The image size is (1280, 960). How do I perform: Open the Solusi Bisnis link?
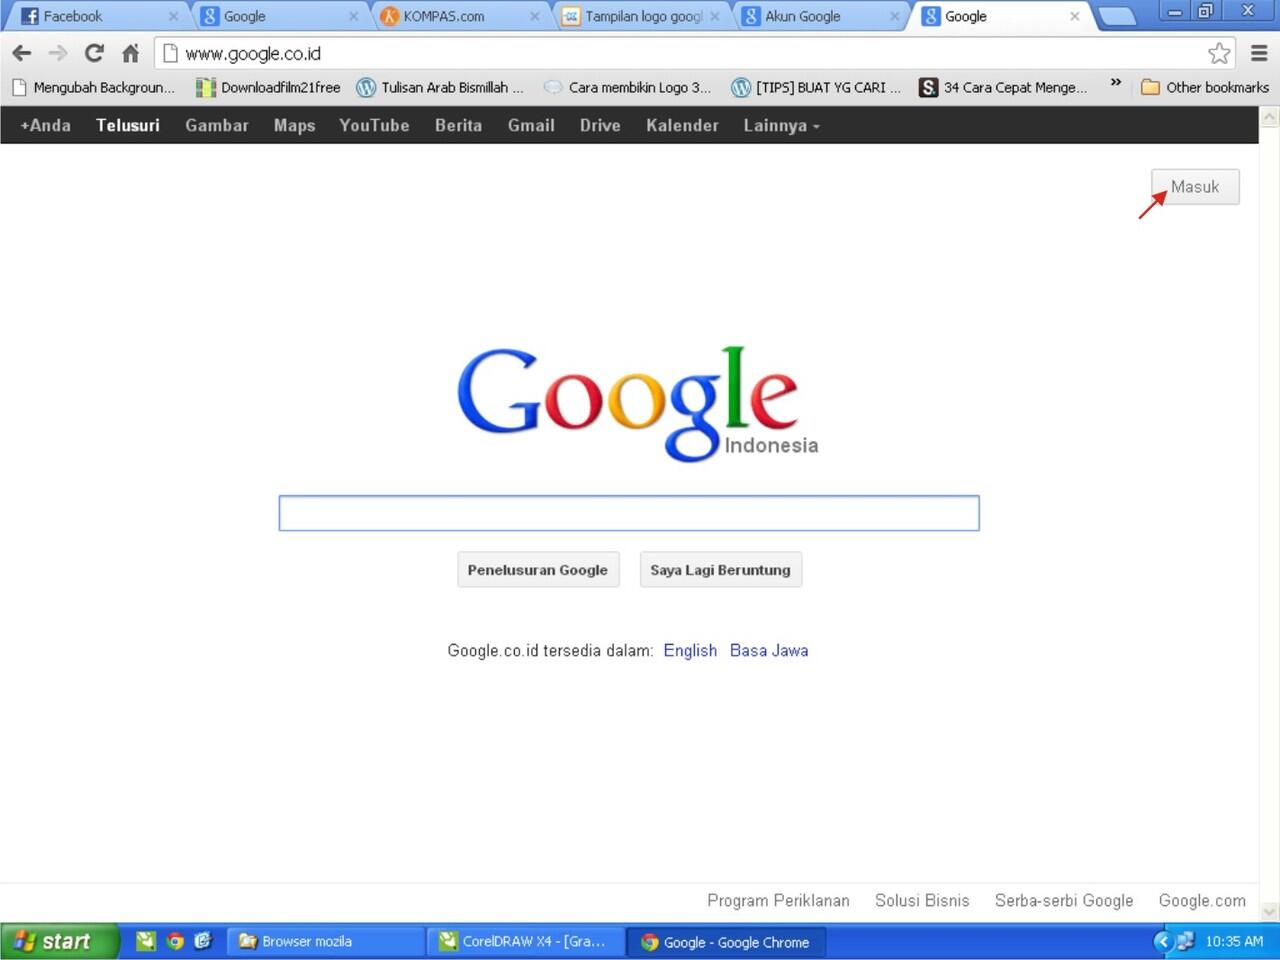[922, 900]
